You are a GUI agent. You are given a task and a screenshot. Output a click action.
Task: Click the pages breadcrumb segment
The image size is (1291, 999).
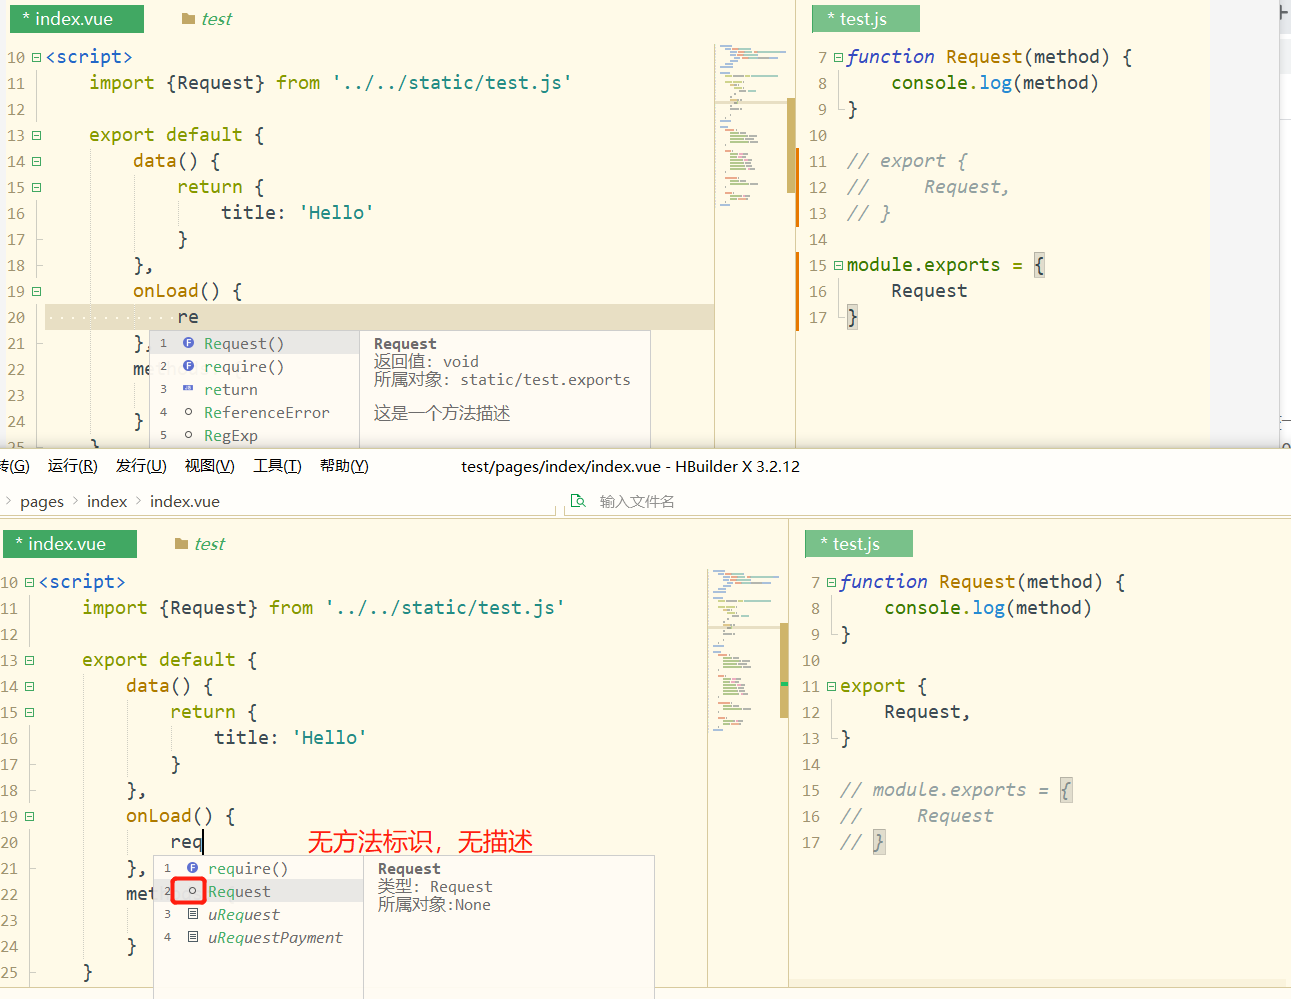pos(42,502)
